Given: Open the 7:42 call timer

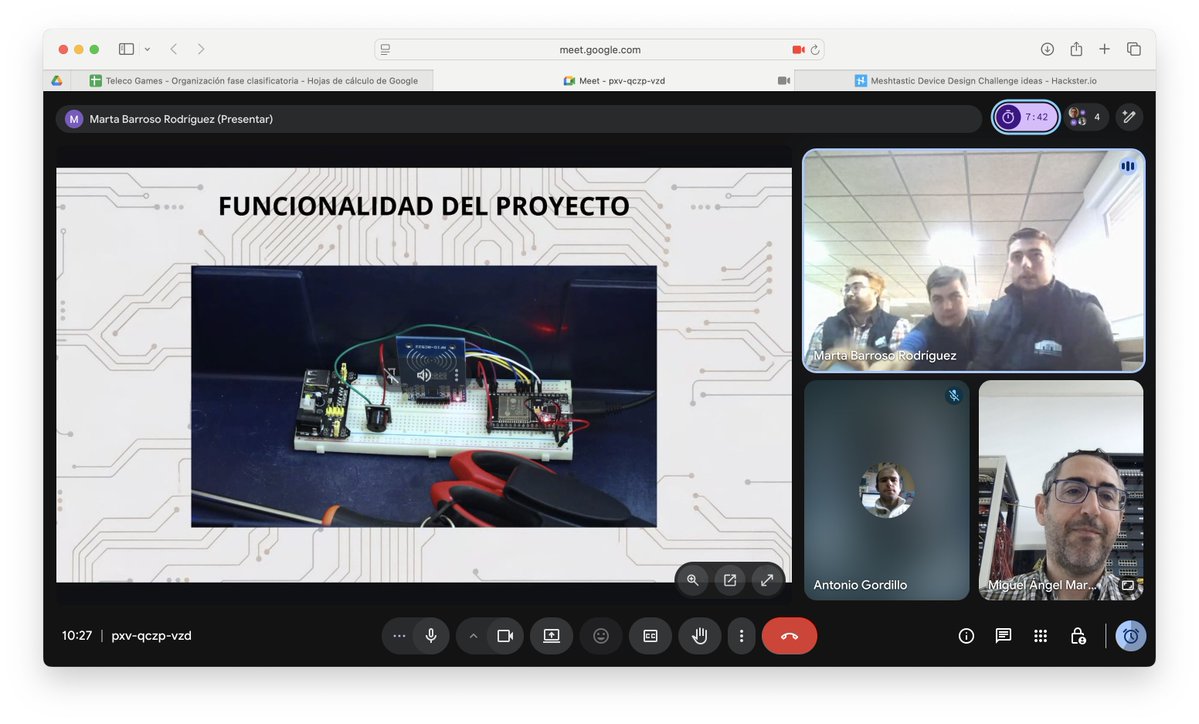Looking at the screenshot, I should (x=1025, y=117).
